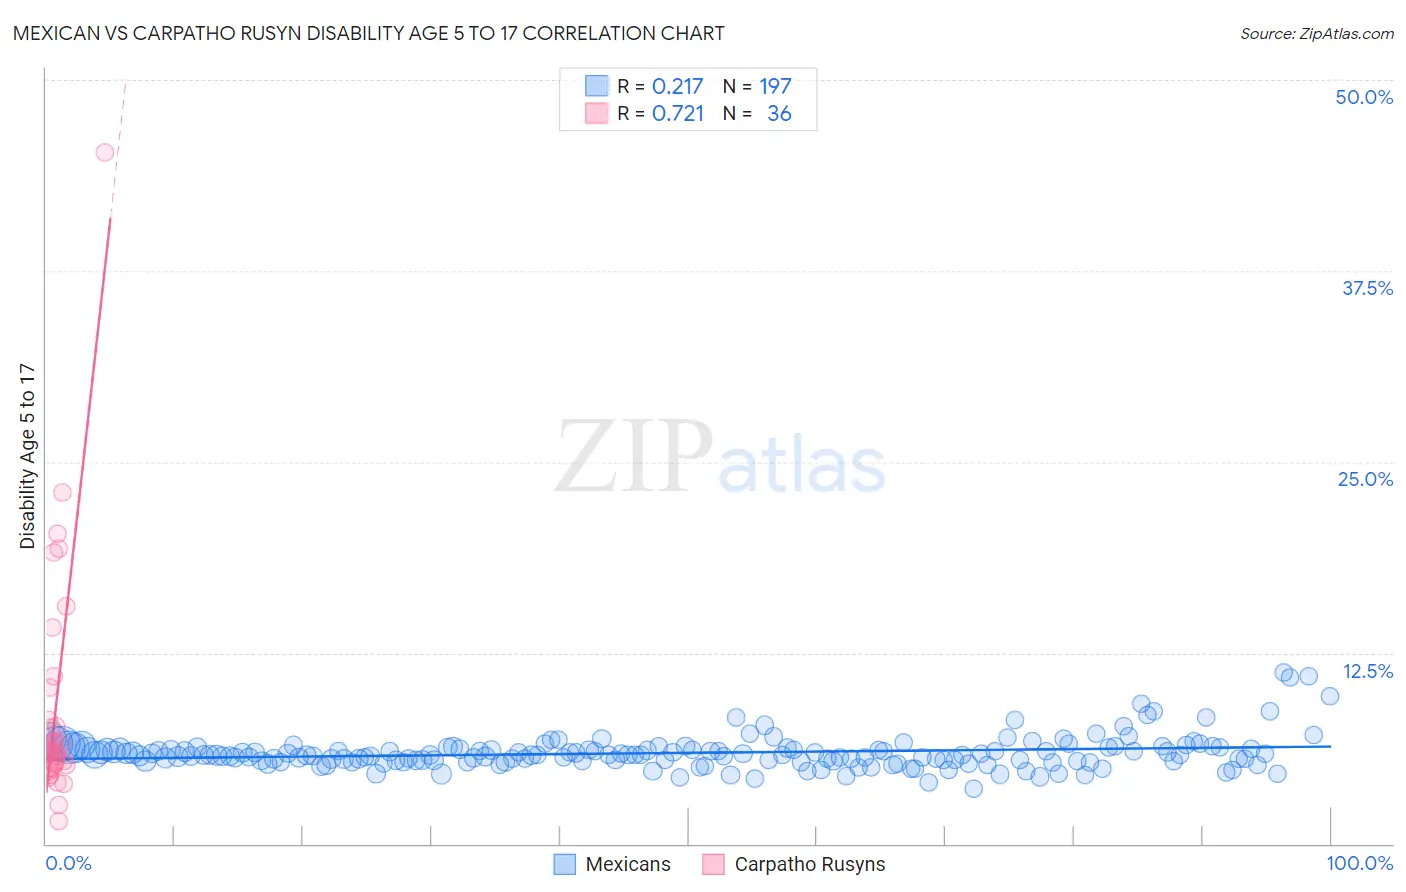Click the pink swatch beside R = 0.721
The height and width of the screenshot is (892, 1406).
(x=597, y=113)
